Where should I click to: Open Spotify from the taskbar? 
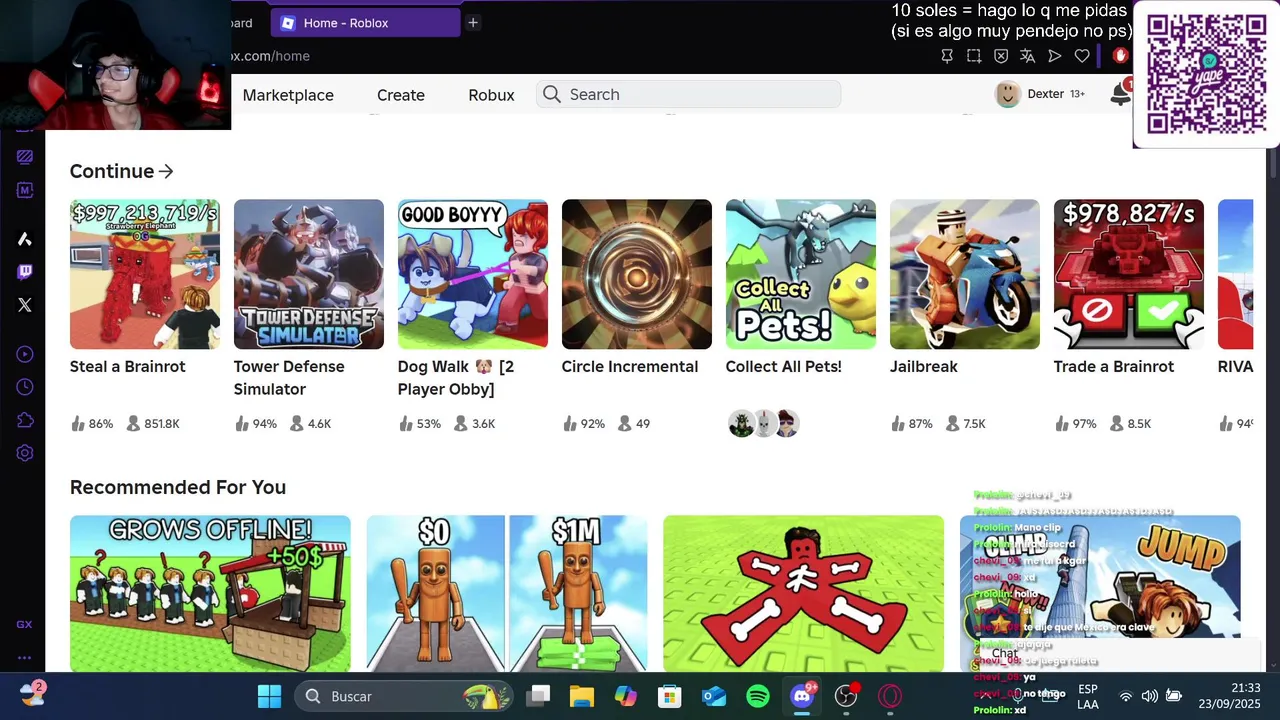coord(758,696)
